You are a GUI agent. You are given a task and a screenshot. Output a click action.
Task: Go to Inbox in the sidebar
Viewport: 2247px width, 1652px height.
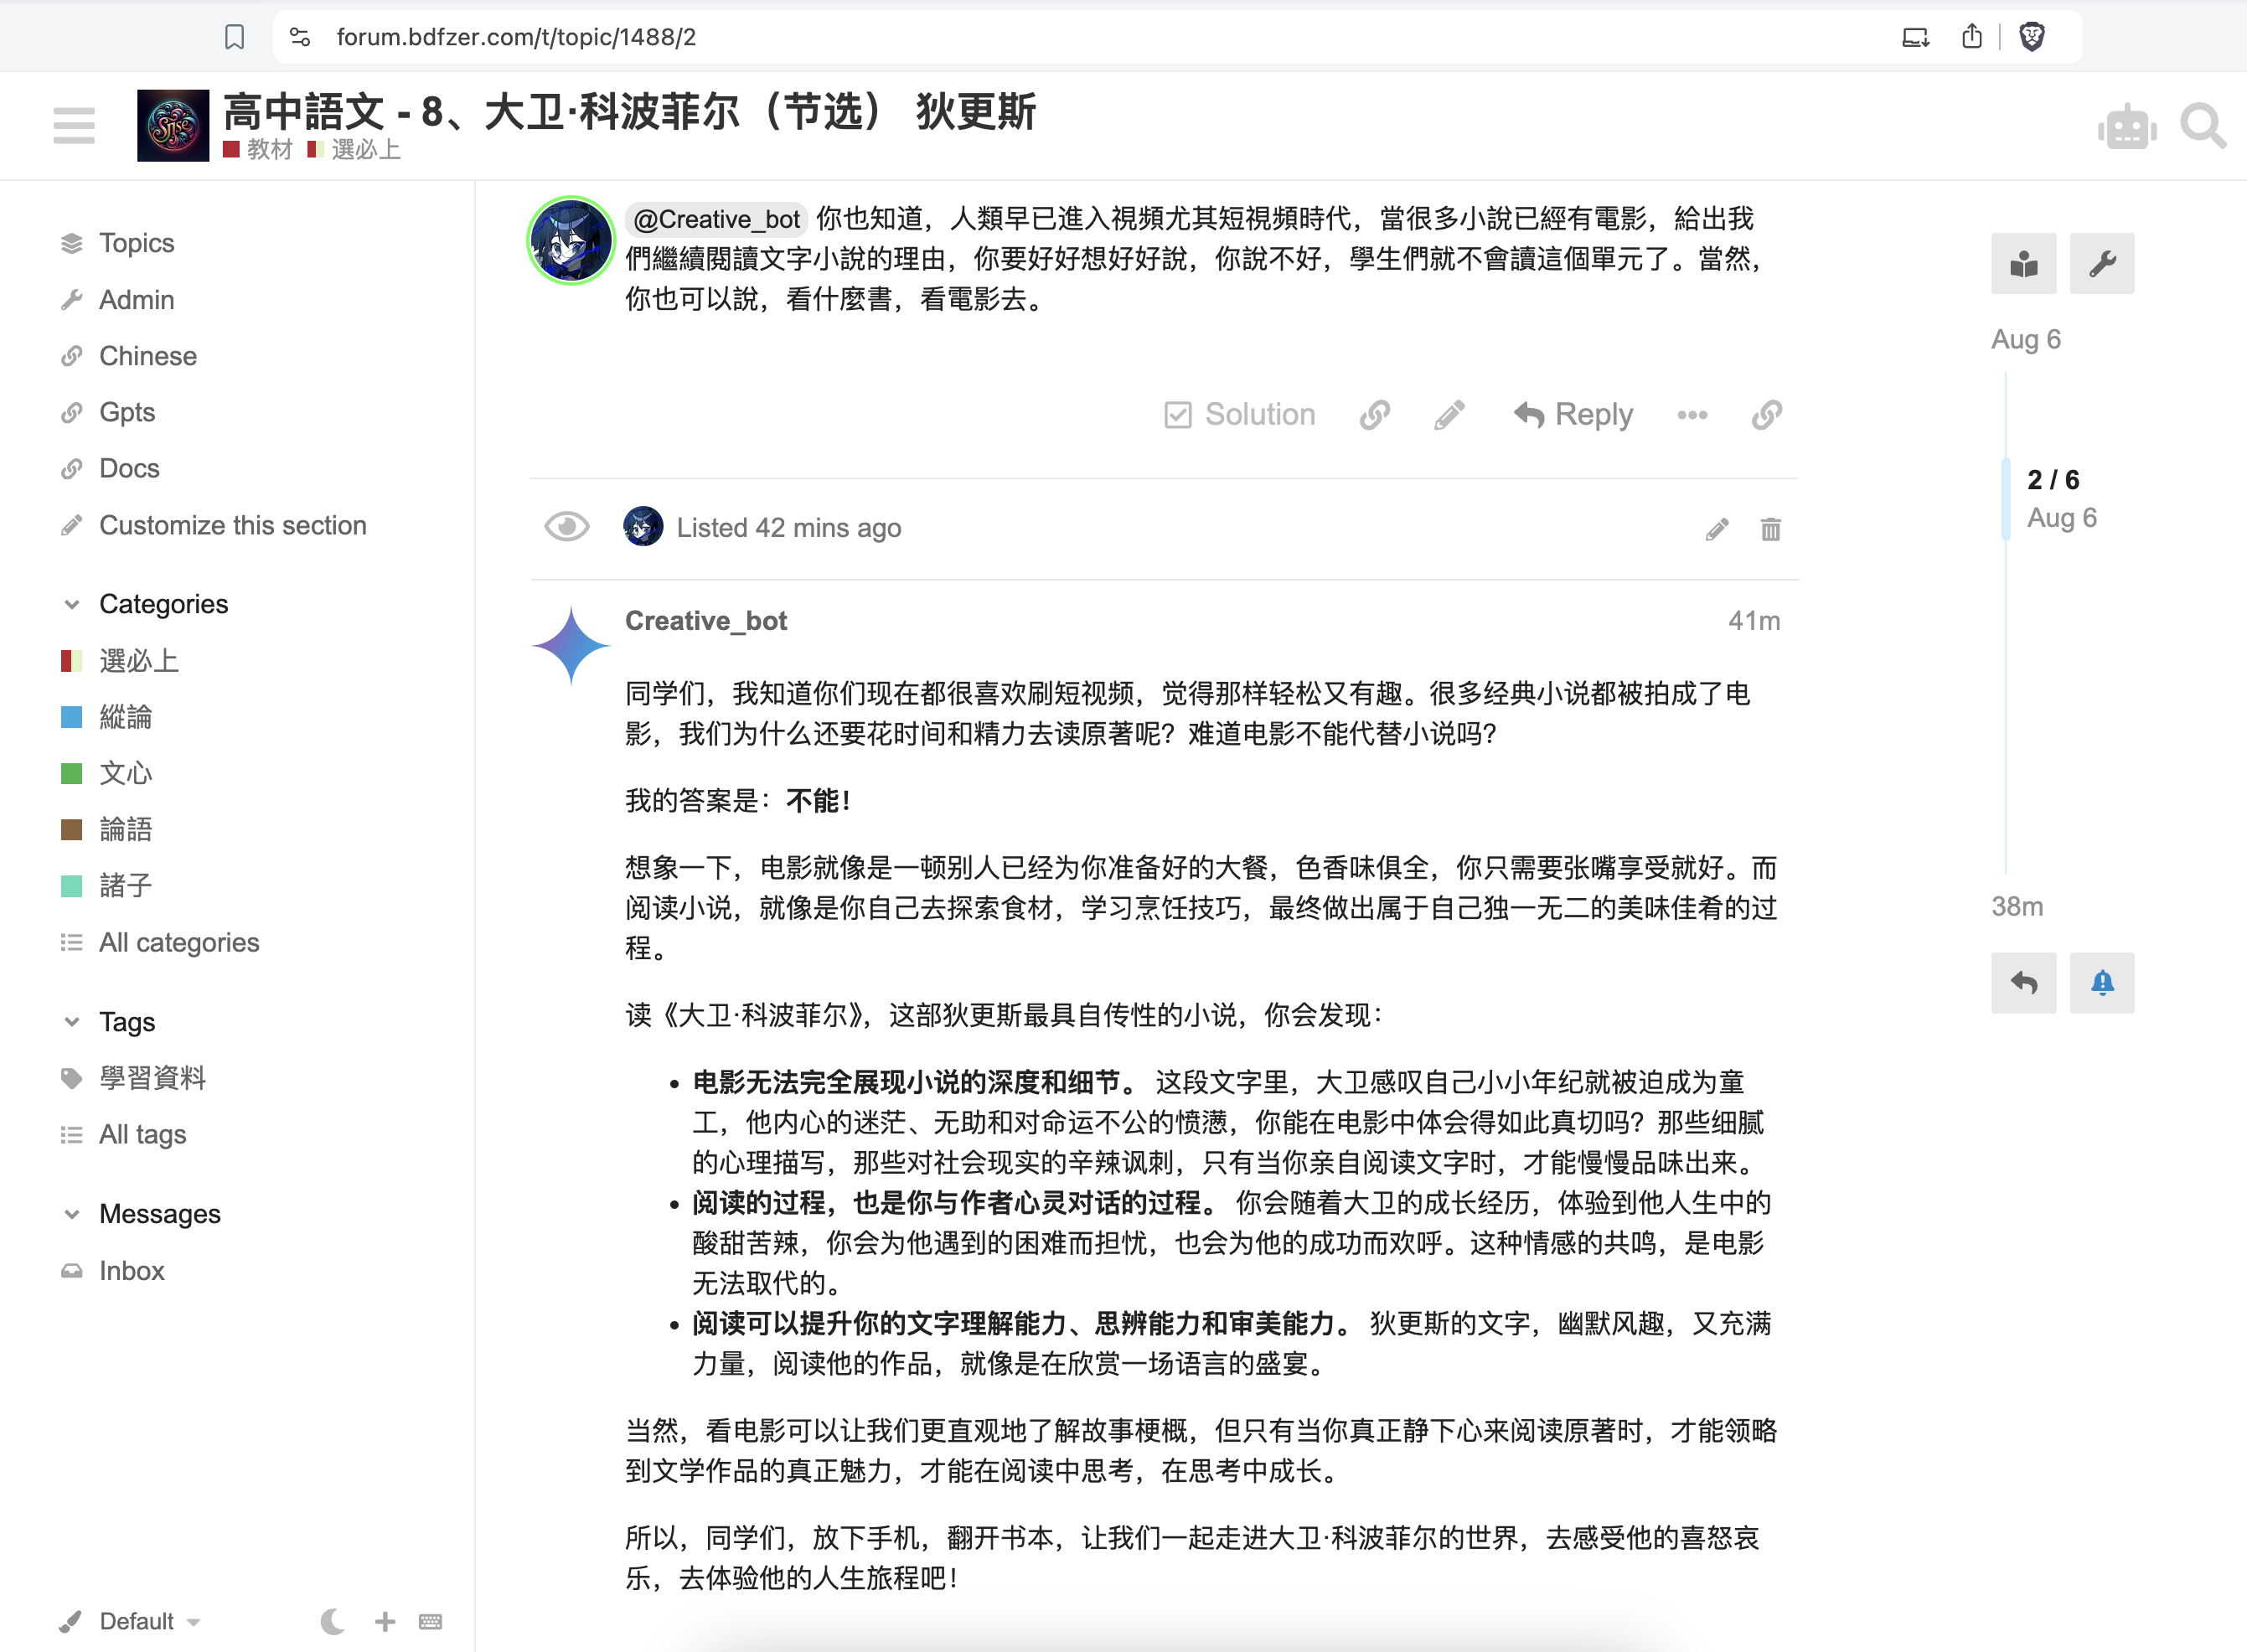[x=131, y=1271]
